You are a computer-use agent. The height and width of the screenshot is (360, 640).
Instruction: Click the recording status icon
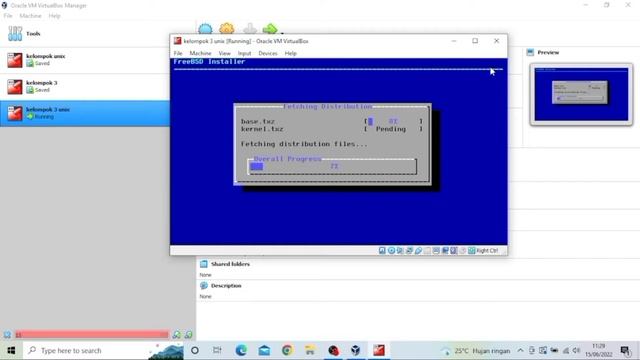click(x=445, y=251)
